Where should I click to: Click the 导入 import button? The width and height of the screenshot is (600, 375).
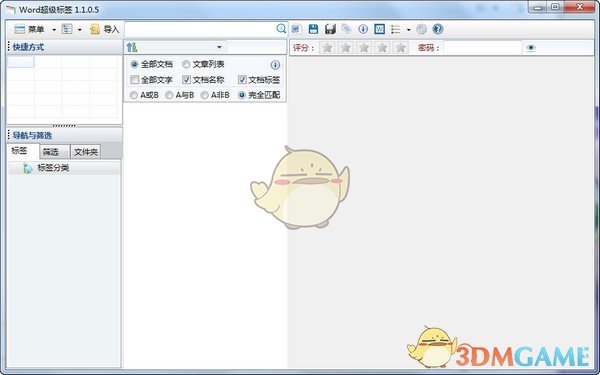104,29
